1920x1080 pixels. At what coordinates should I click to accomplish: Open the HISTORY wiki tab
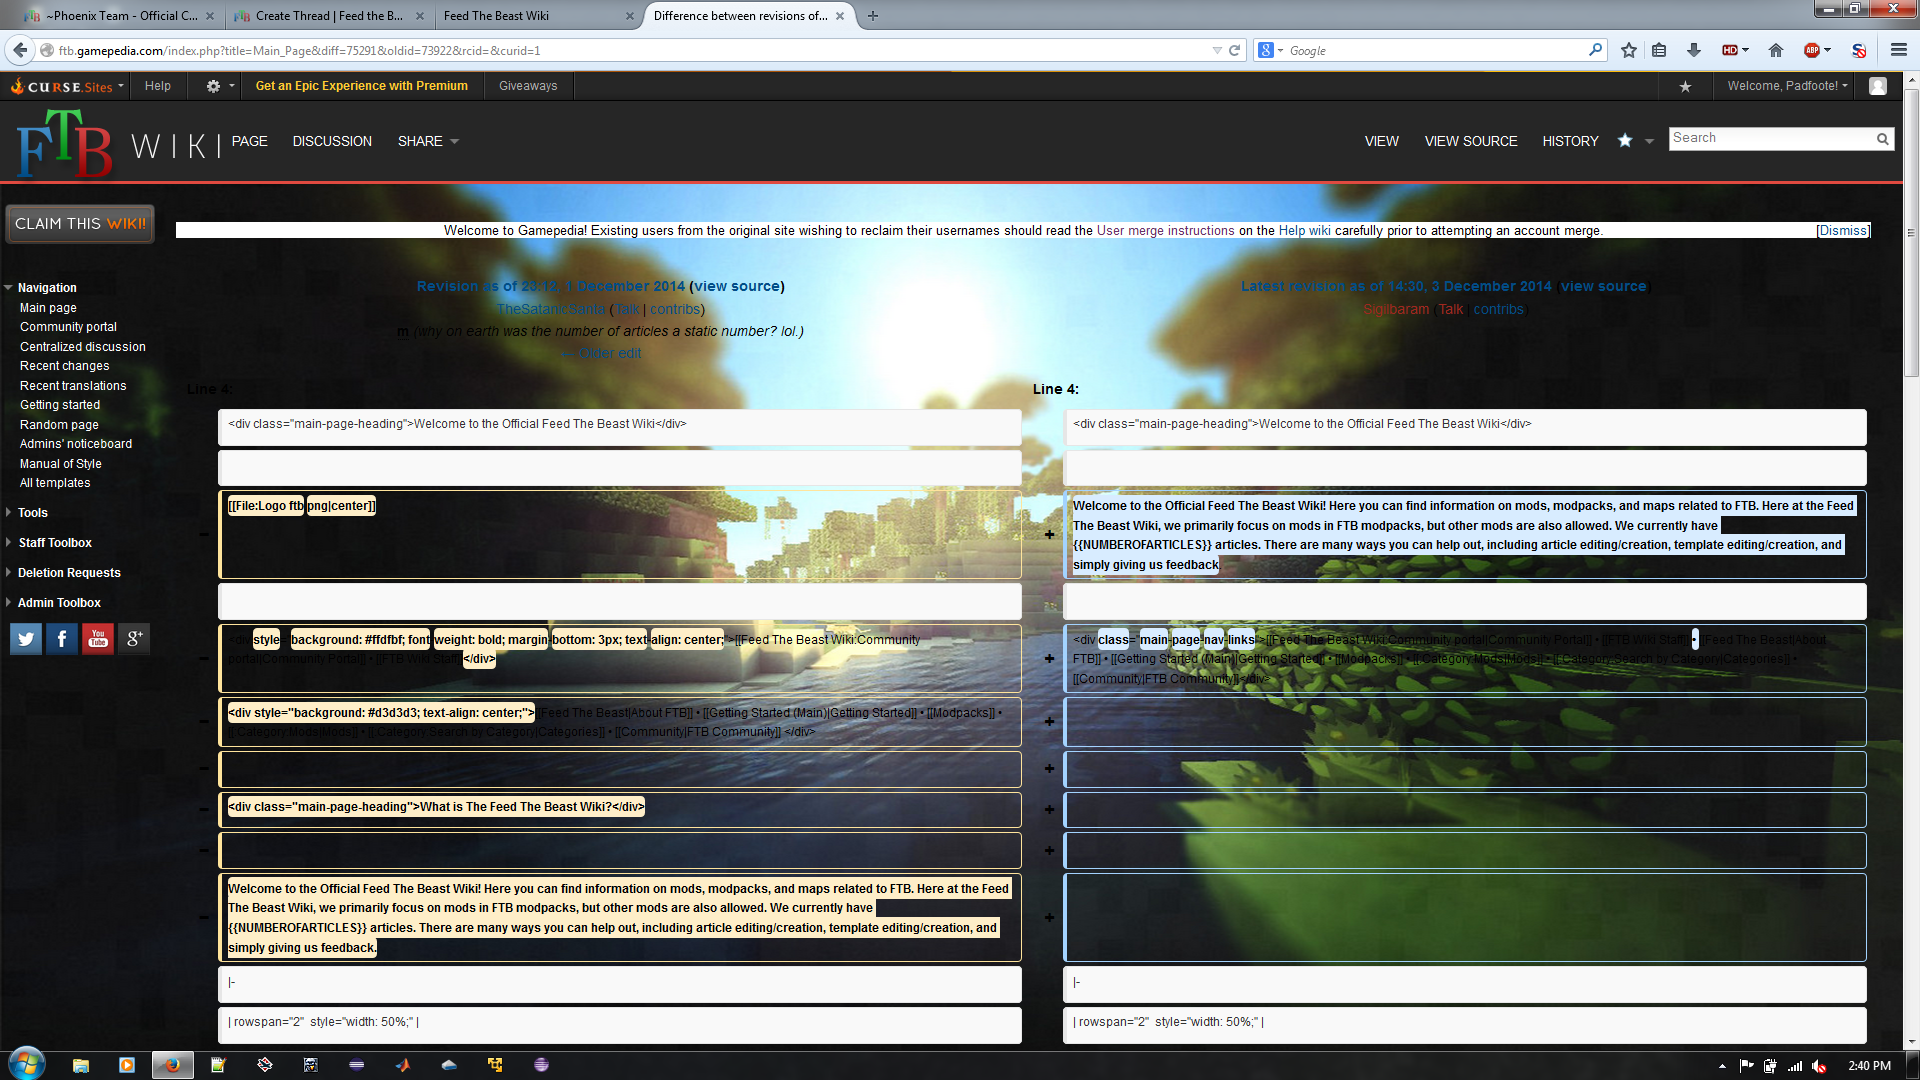click(1570, 141)
